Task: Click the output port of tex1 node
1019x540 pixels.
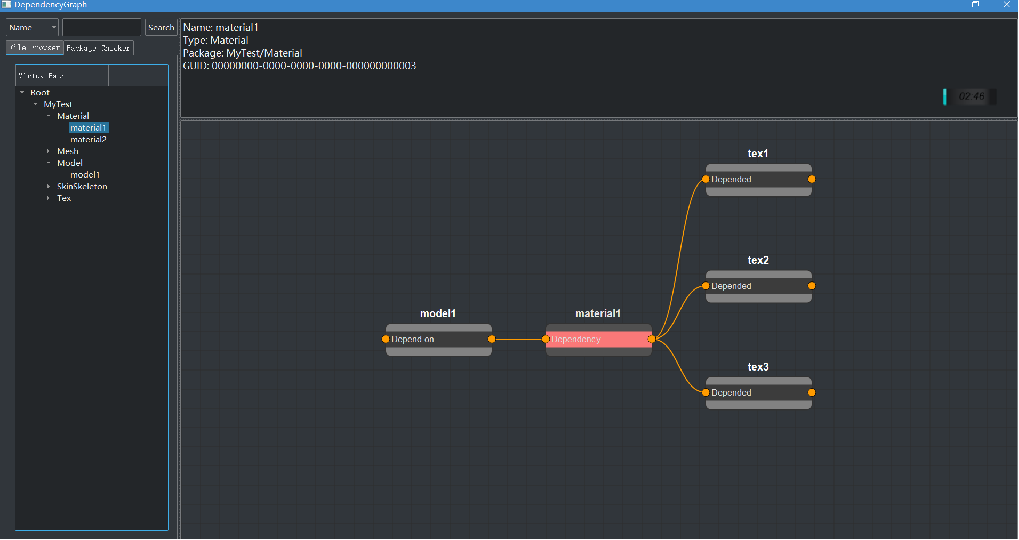Action: (811, 179)
